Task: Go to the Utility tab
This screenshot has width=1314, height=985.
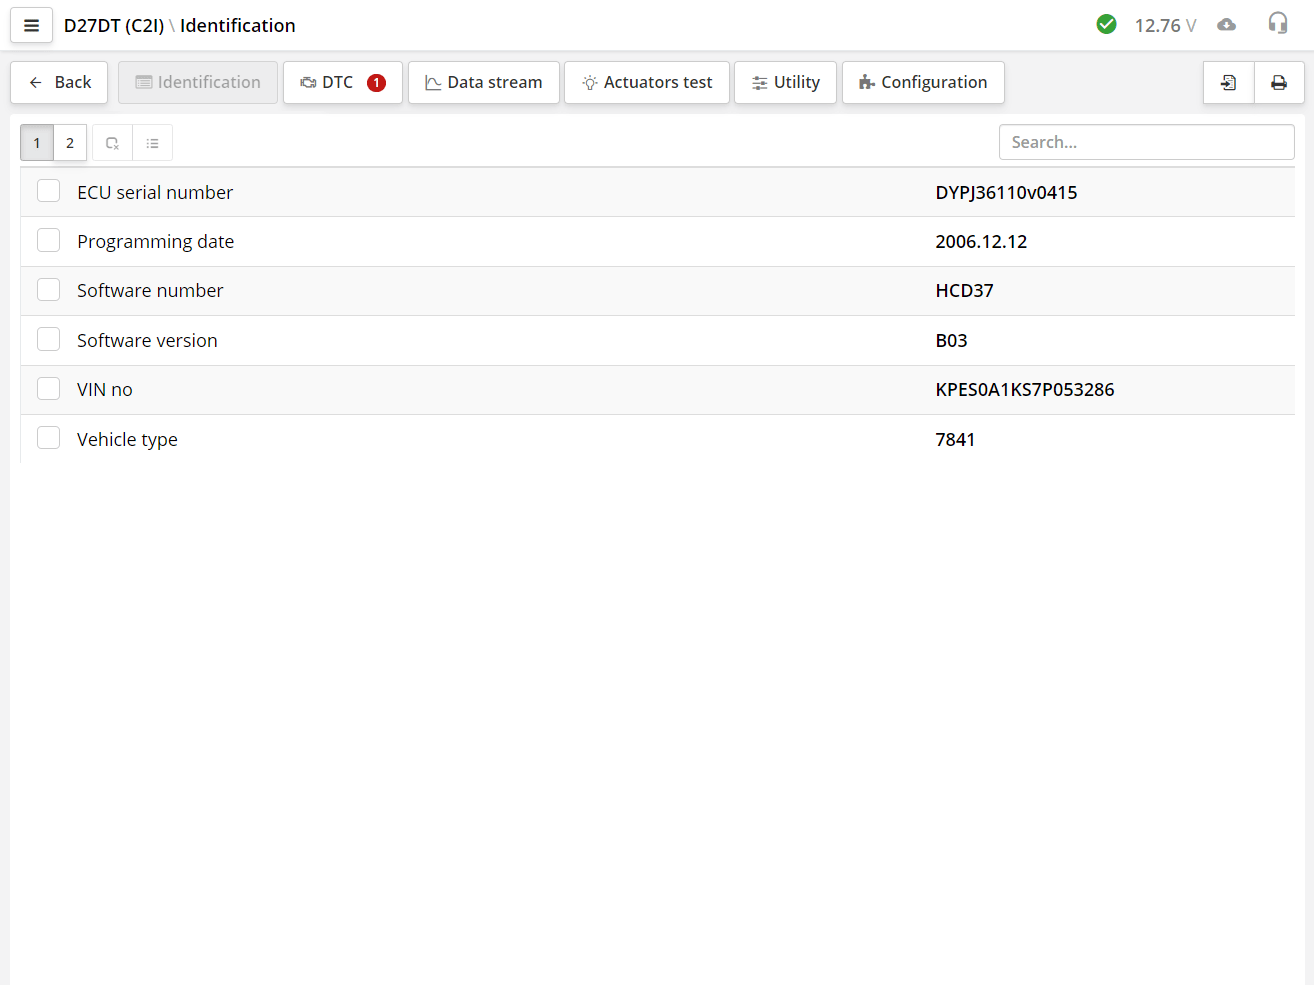Action: pos(785,83)
